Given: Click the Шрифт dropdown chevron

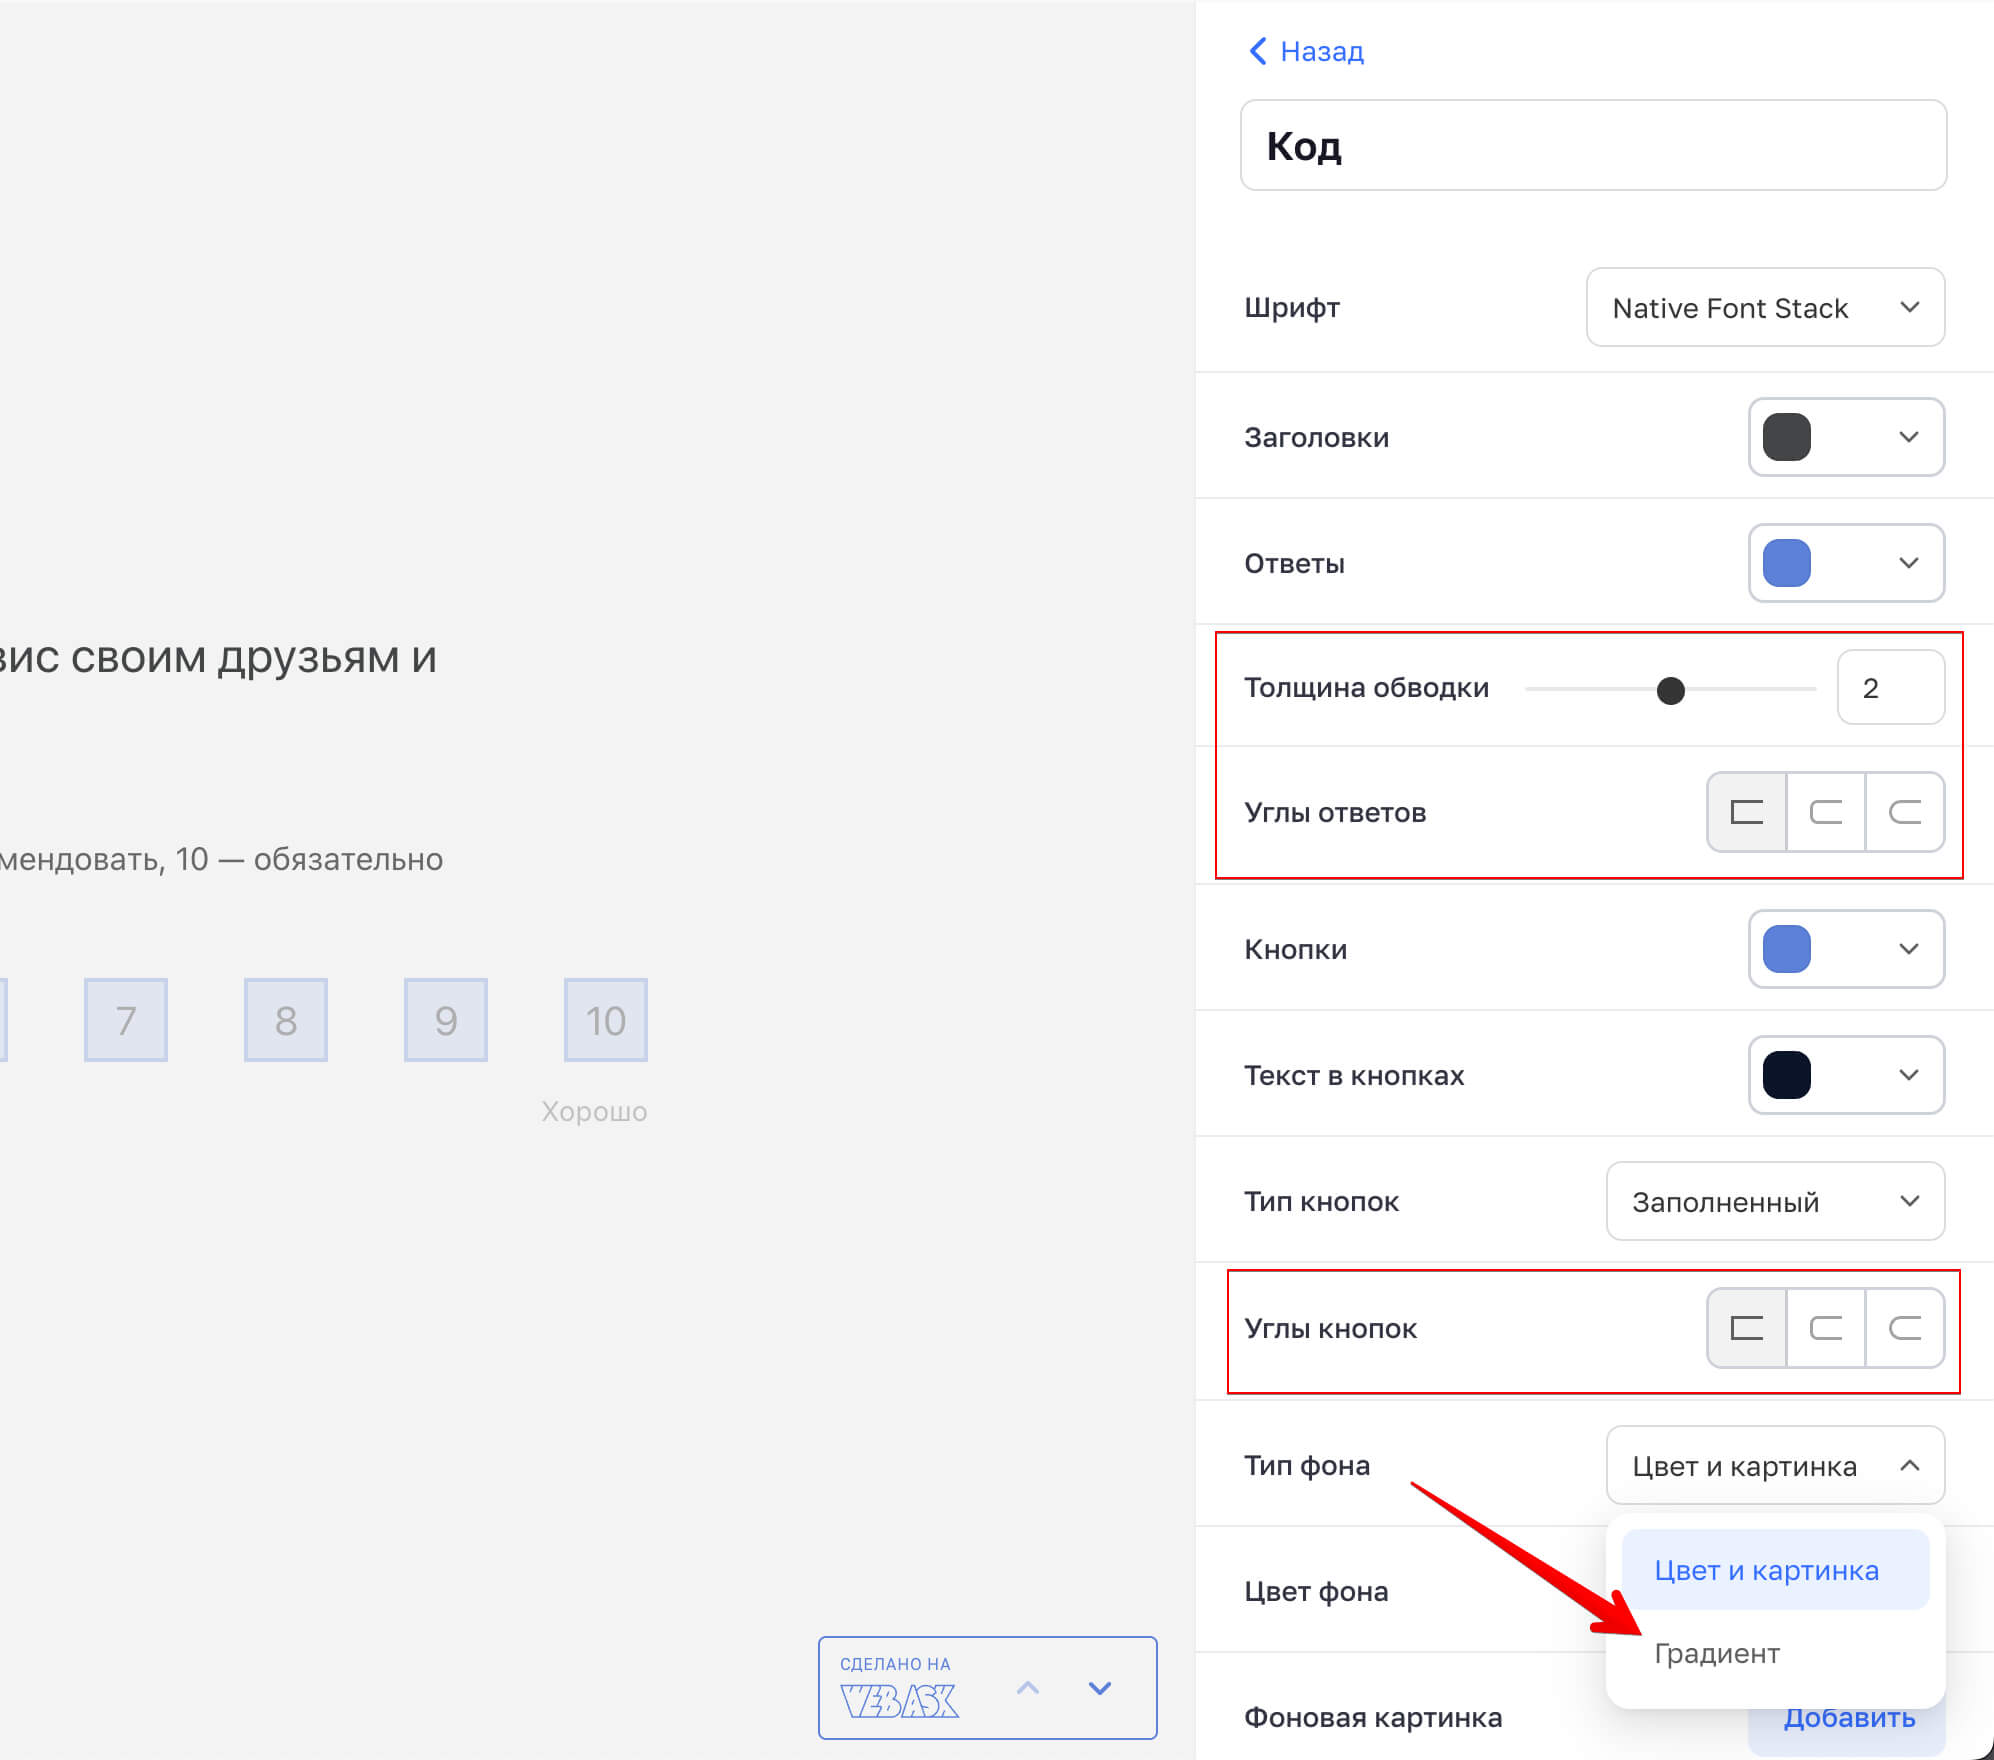Looking at the screenshot, I should [1909, 307].
